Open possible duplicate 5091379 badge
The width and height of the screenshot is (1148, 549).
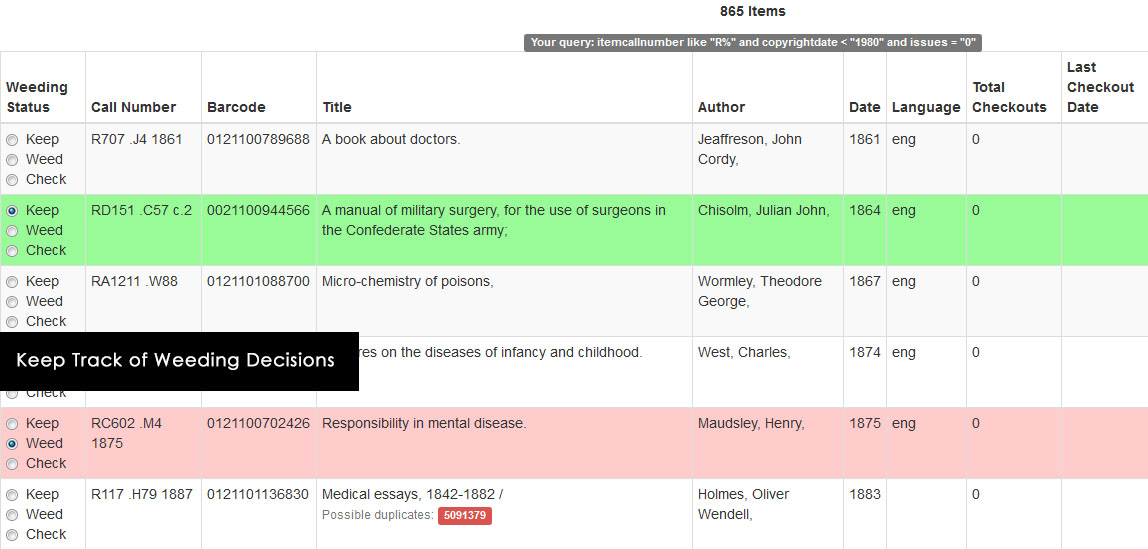click(x=465, y=515)
